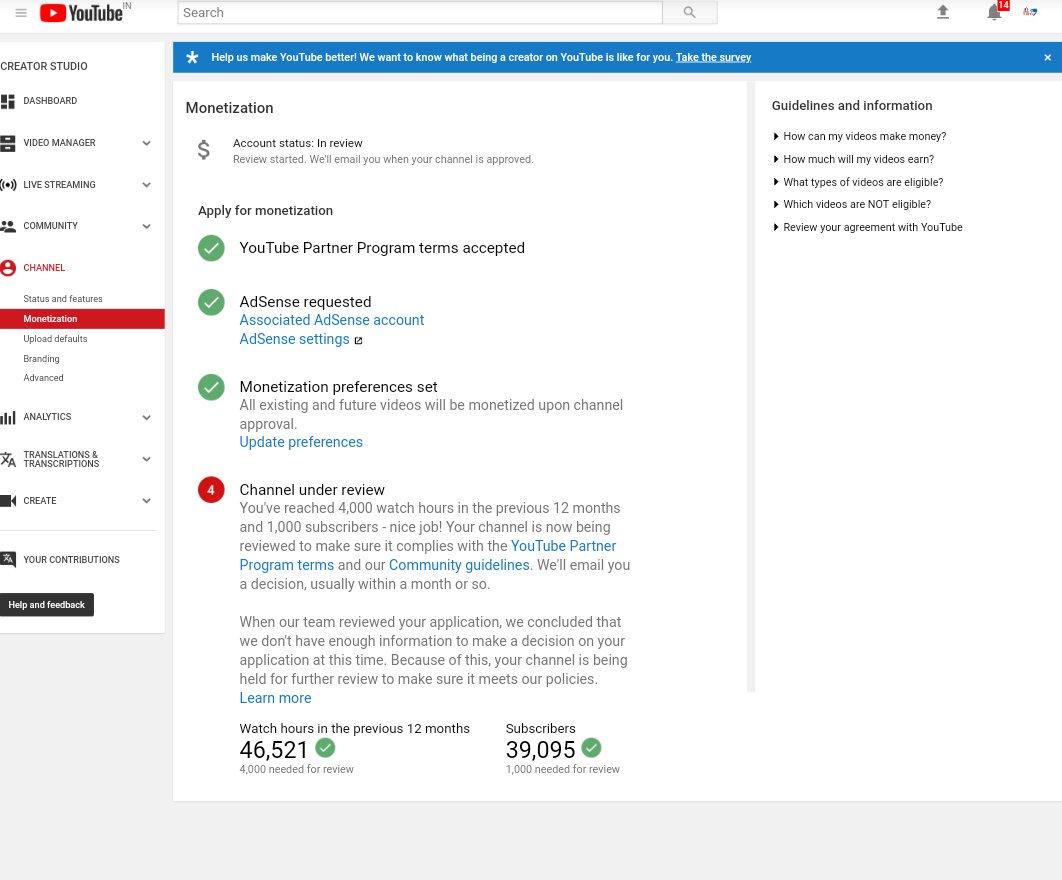Click the Channel person icon

(x=8, y=268)
